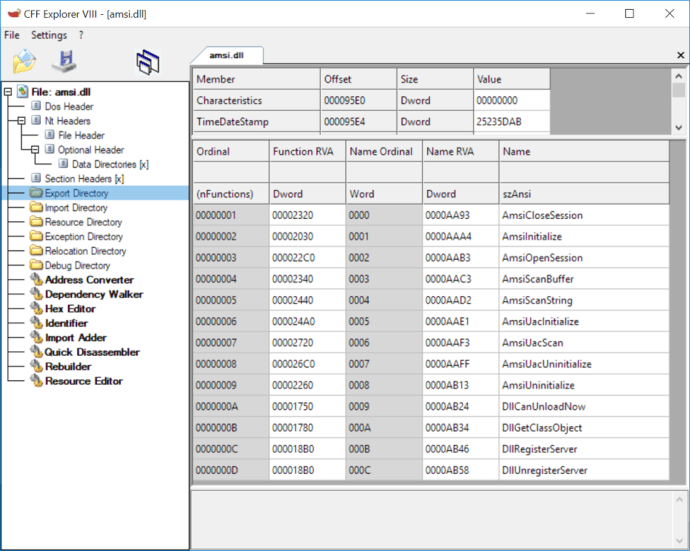The image size is (690, 551).
Task: Switch to the amsi.dll tab
Action: pyautogui.click(x=227, y=55)
